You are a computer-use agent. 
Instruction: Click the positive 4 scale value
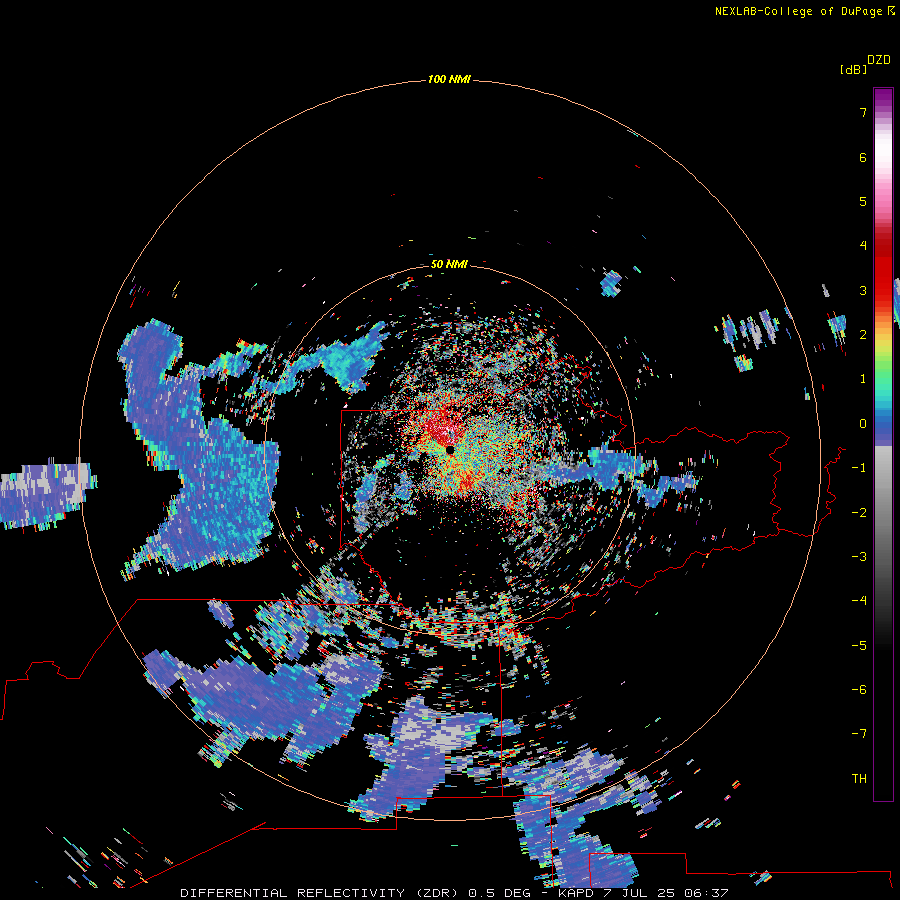pos(863,246)
